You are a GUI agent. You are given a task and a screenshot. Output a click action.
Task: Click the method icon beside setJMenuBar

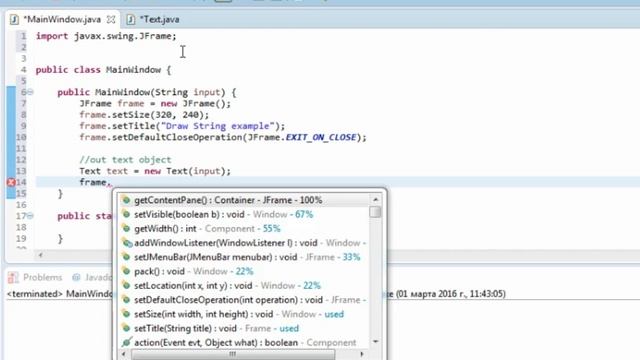tap(127, 257)
